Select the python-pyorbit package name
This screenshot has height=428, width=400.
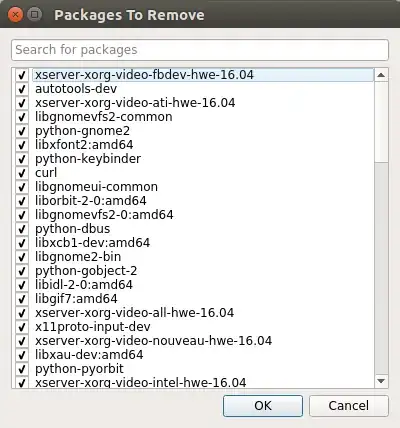[x=79, y=369]
